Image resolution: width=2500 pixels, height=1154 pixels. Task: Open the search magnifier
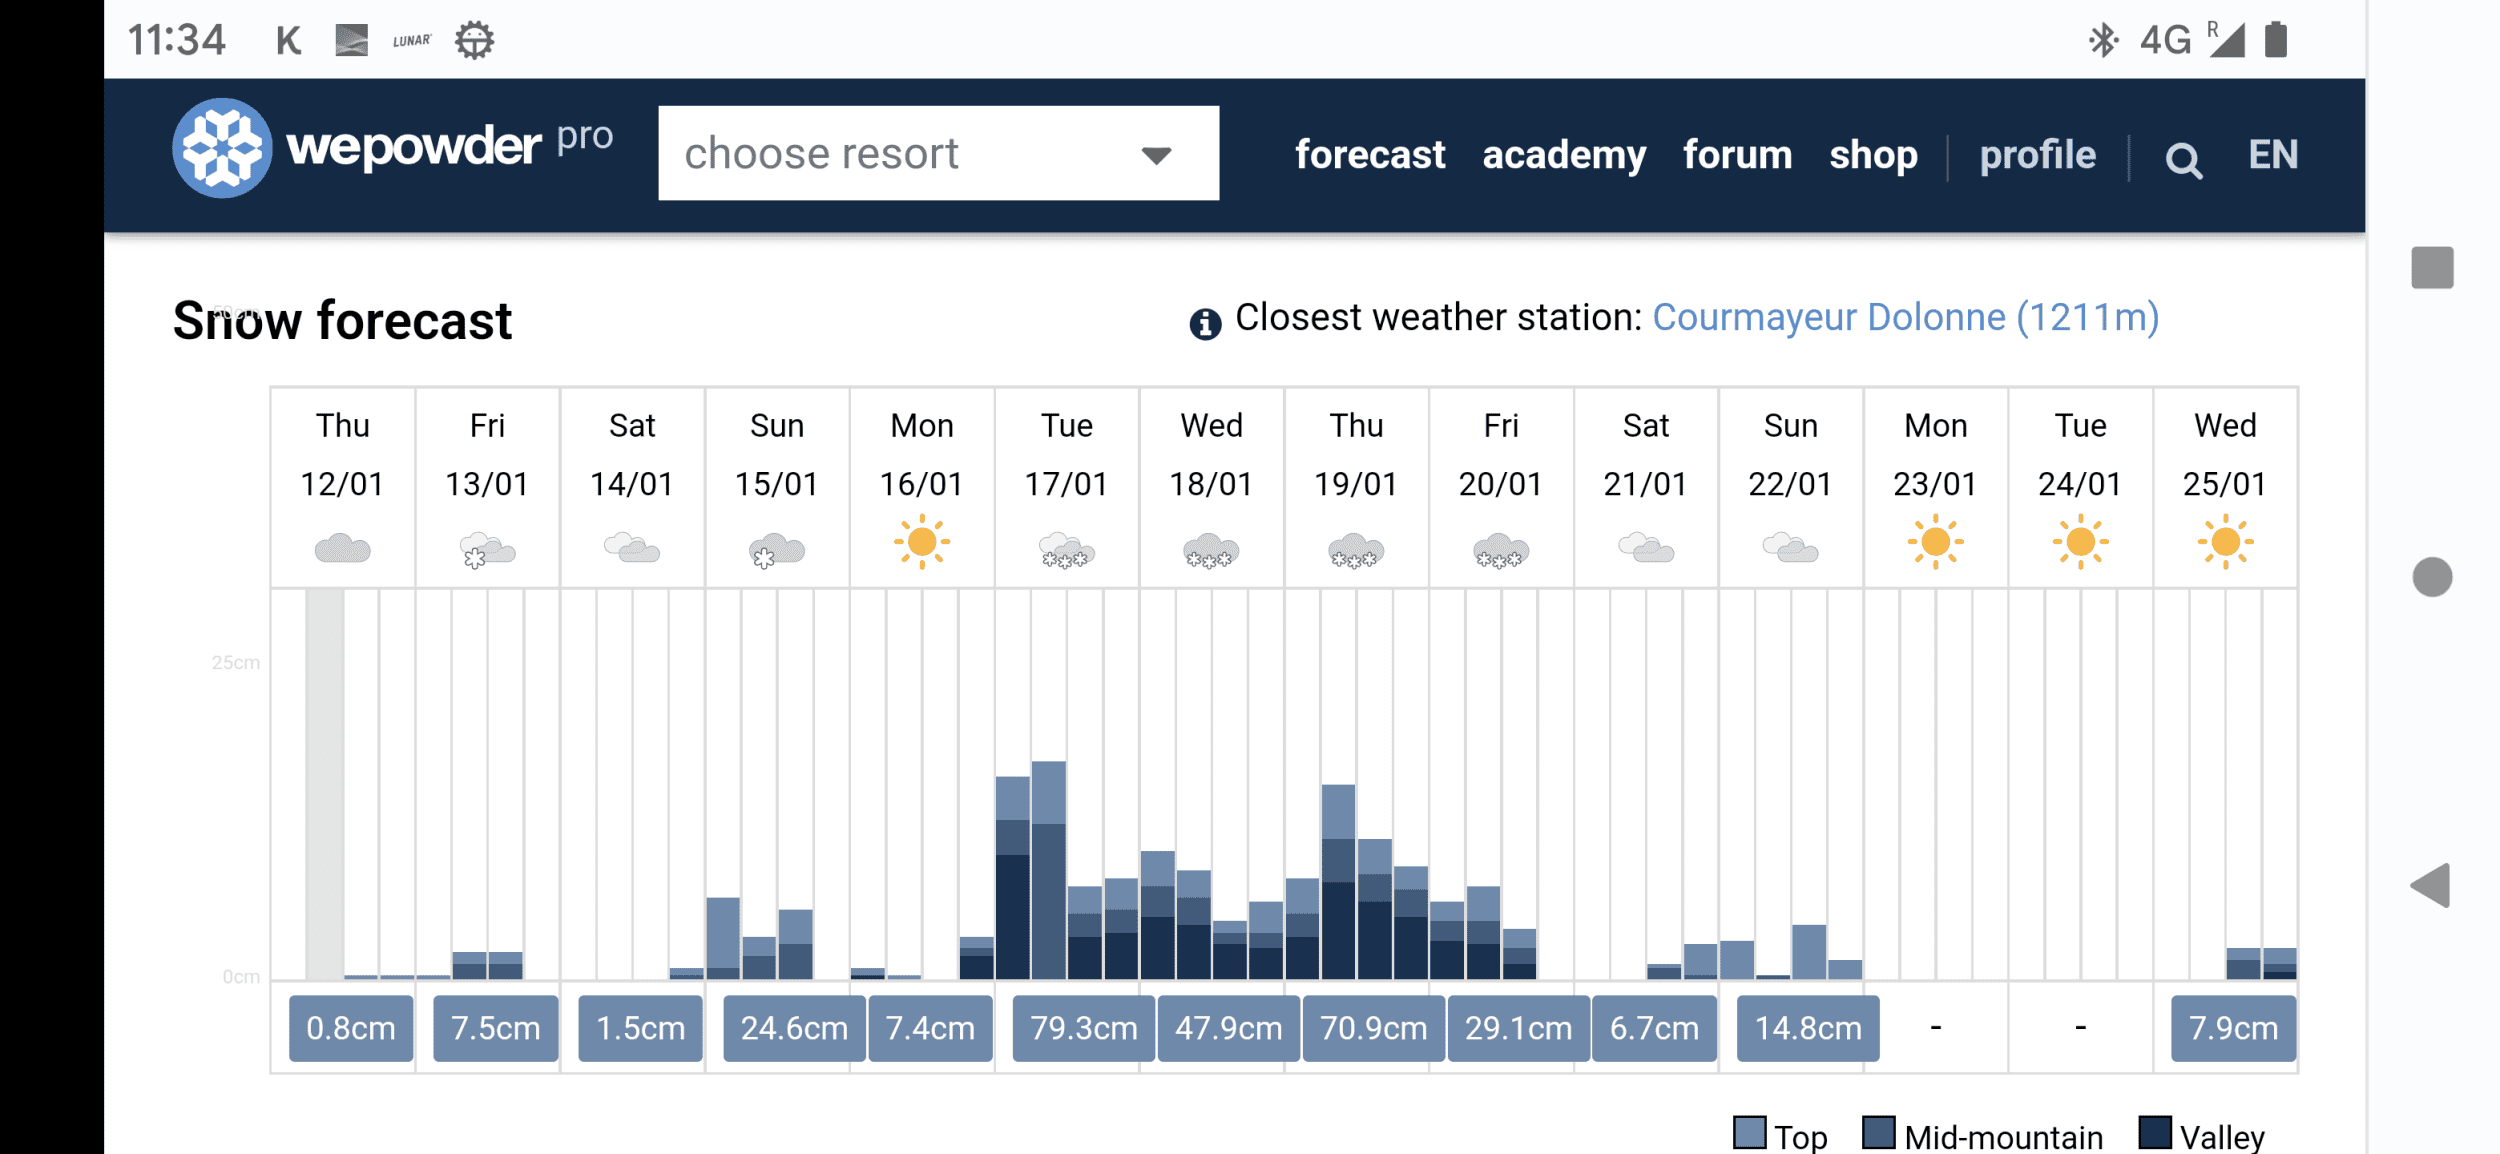(2182, 156)
